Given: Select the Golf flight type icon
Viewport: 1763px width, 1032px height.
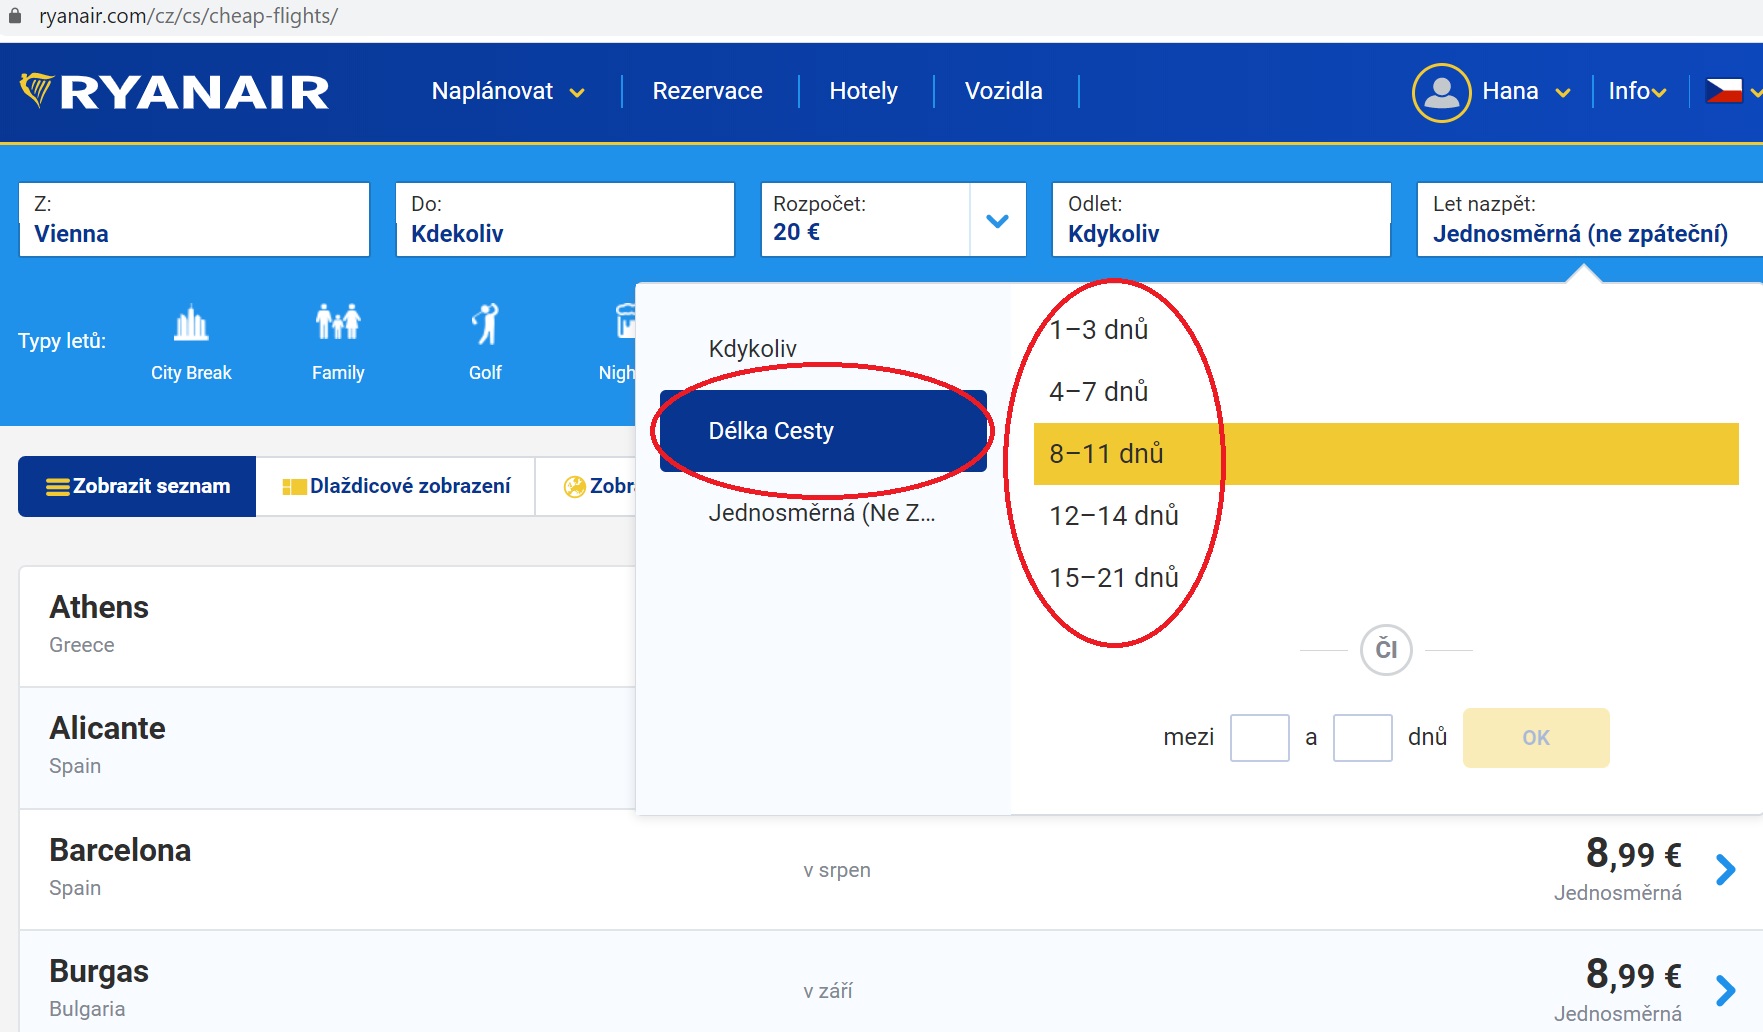Looking at the screenshot, I should point(485,340).
